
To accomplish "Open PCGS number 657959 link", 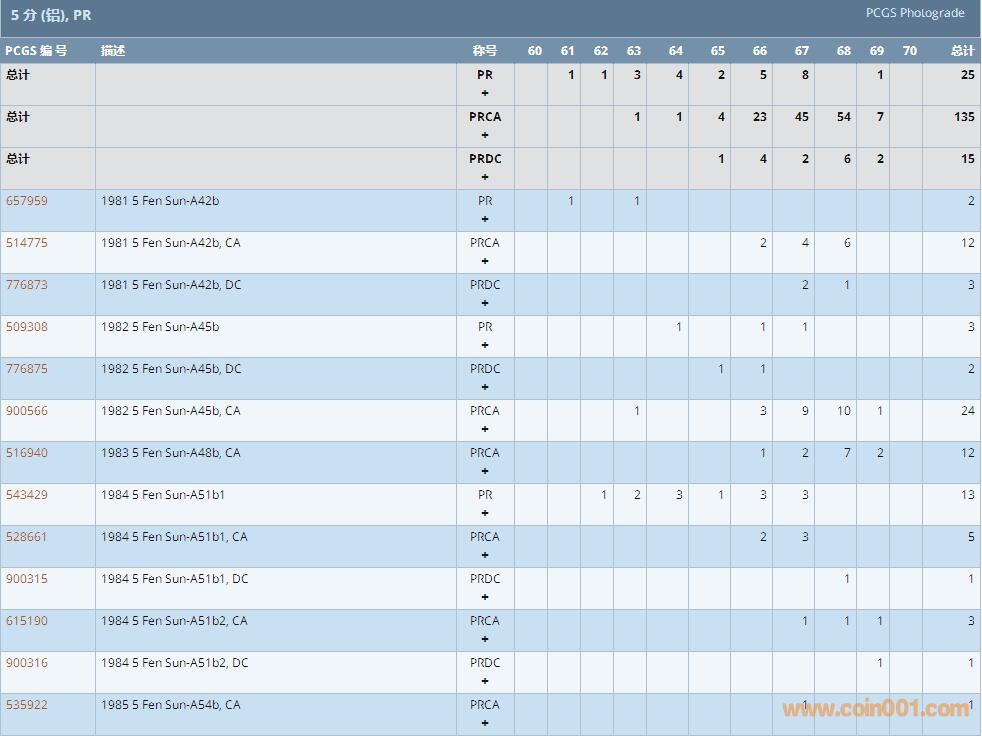I will click(26, 201).
